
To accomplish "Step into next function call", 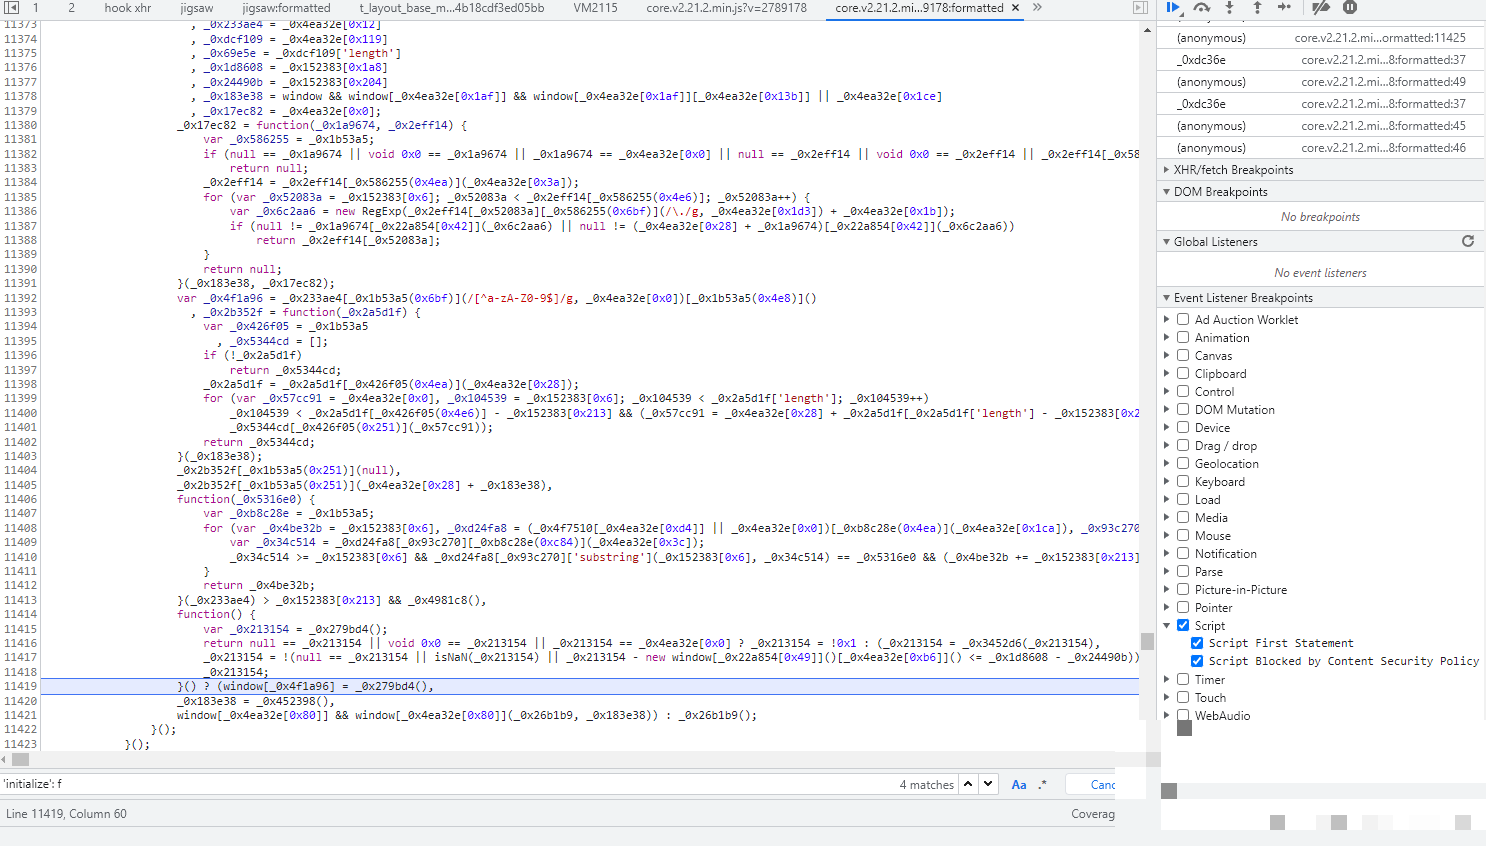I will 1230,8.
